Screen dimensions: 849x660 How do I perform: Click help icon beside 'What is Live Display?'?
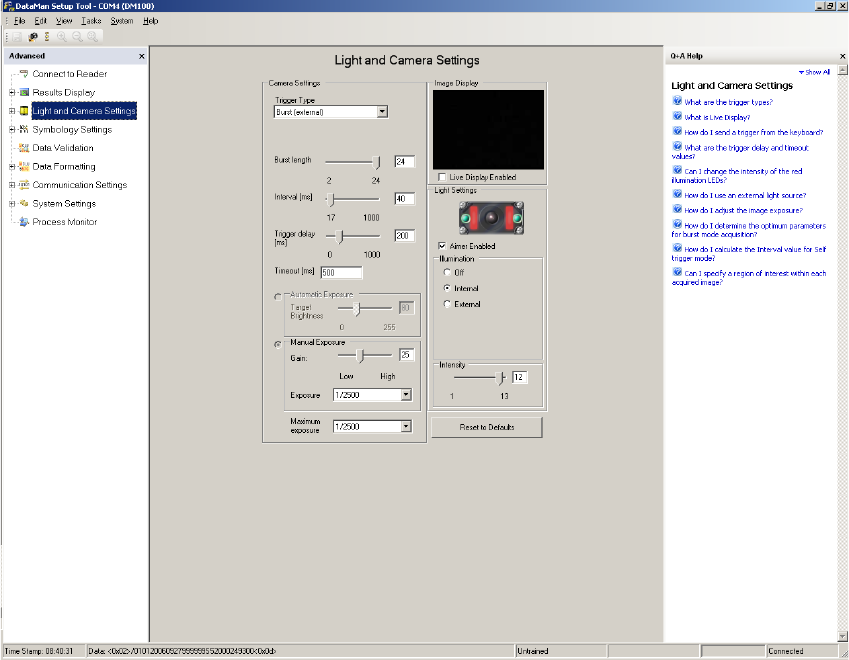(677, 116)
